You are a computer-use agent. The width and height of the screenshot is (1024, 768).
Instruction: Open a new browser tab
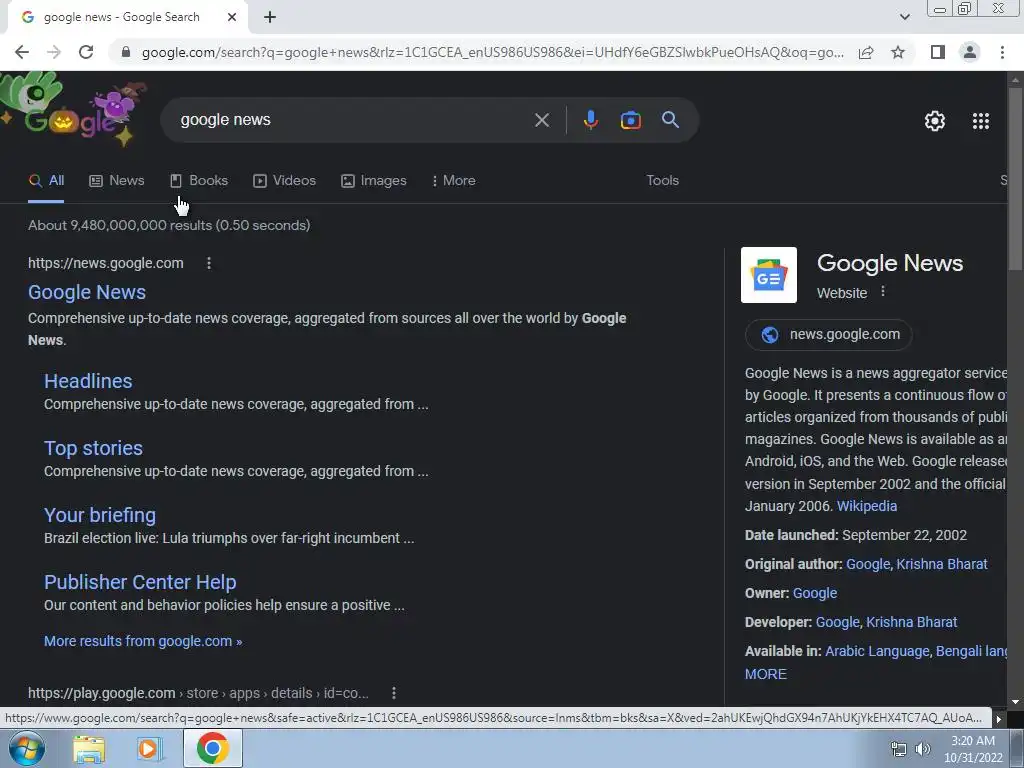(270, 17)
